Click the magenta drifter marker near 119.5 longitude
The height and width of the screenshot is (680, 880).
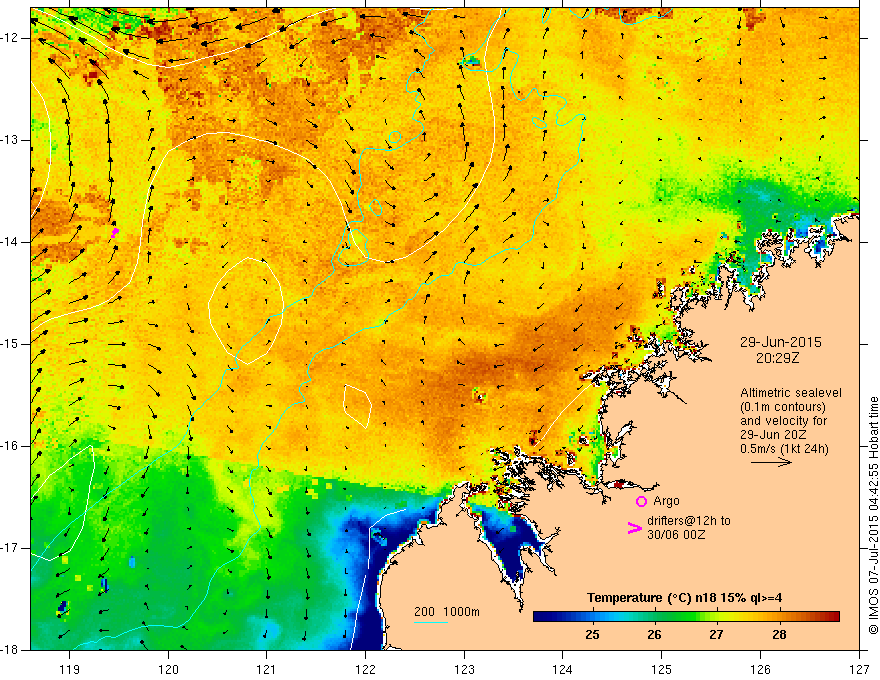tap(114, 232)
